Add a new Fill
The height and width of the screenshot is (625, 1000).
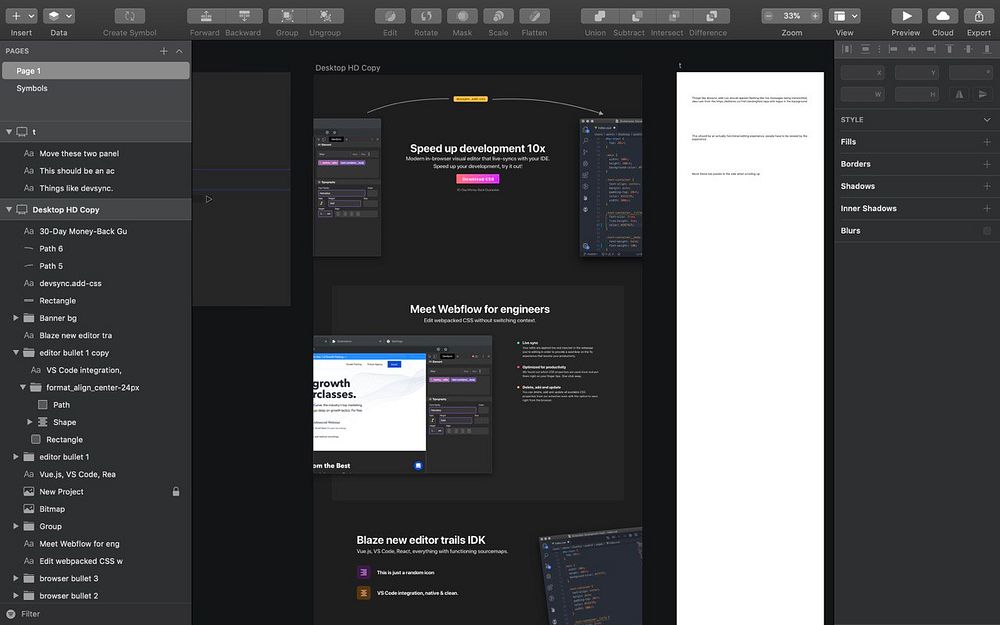point(987,142)
